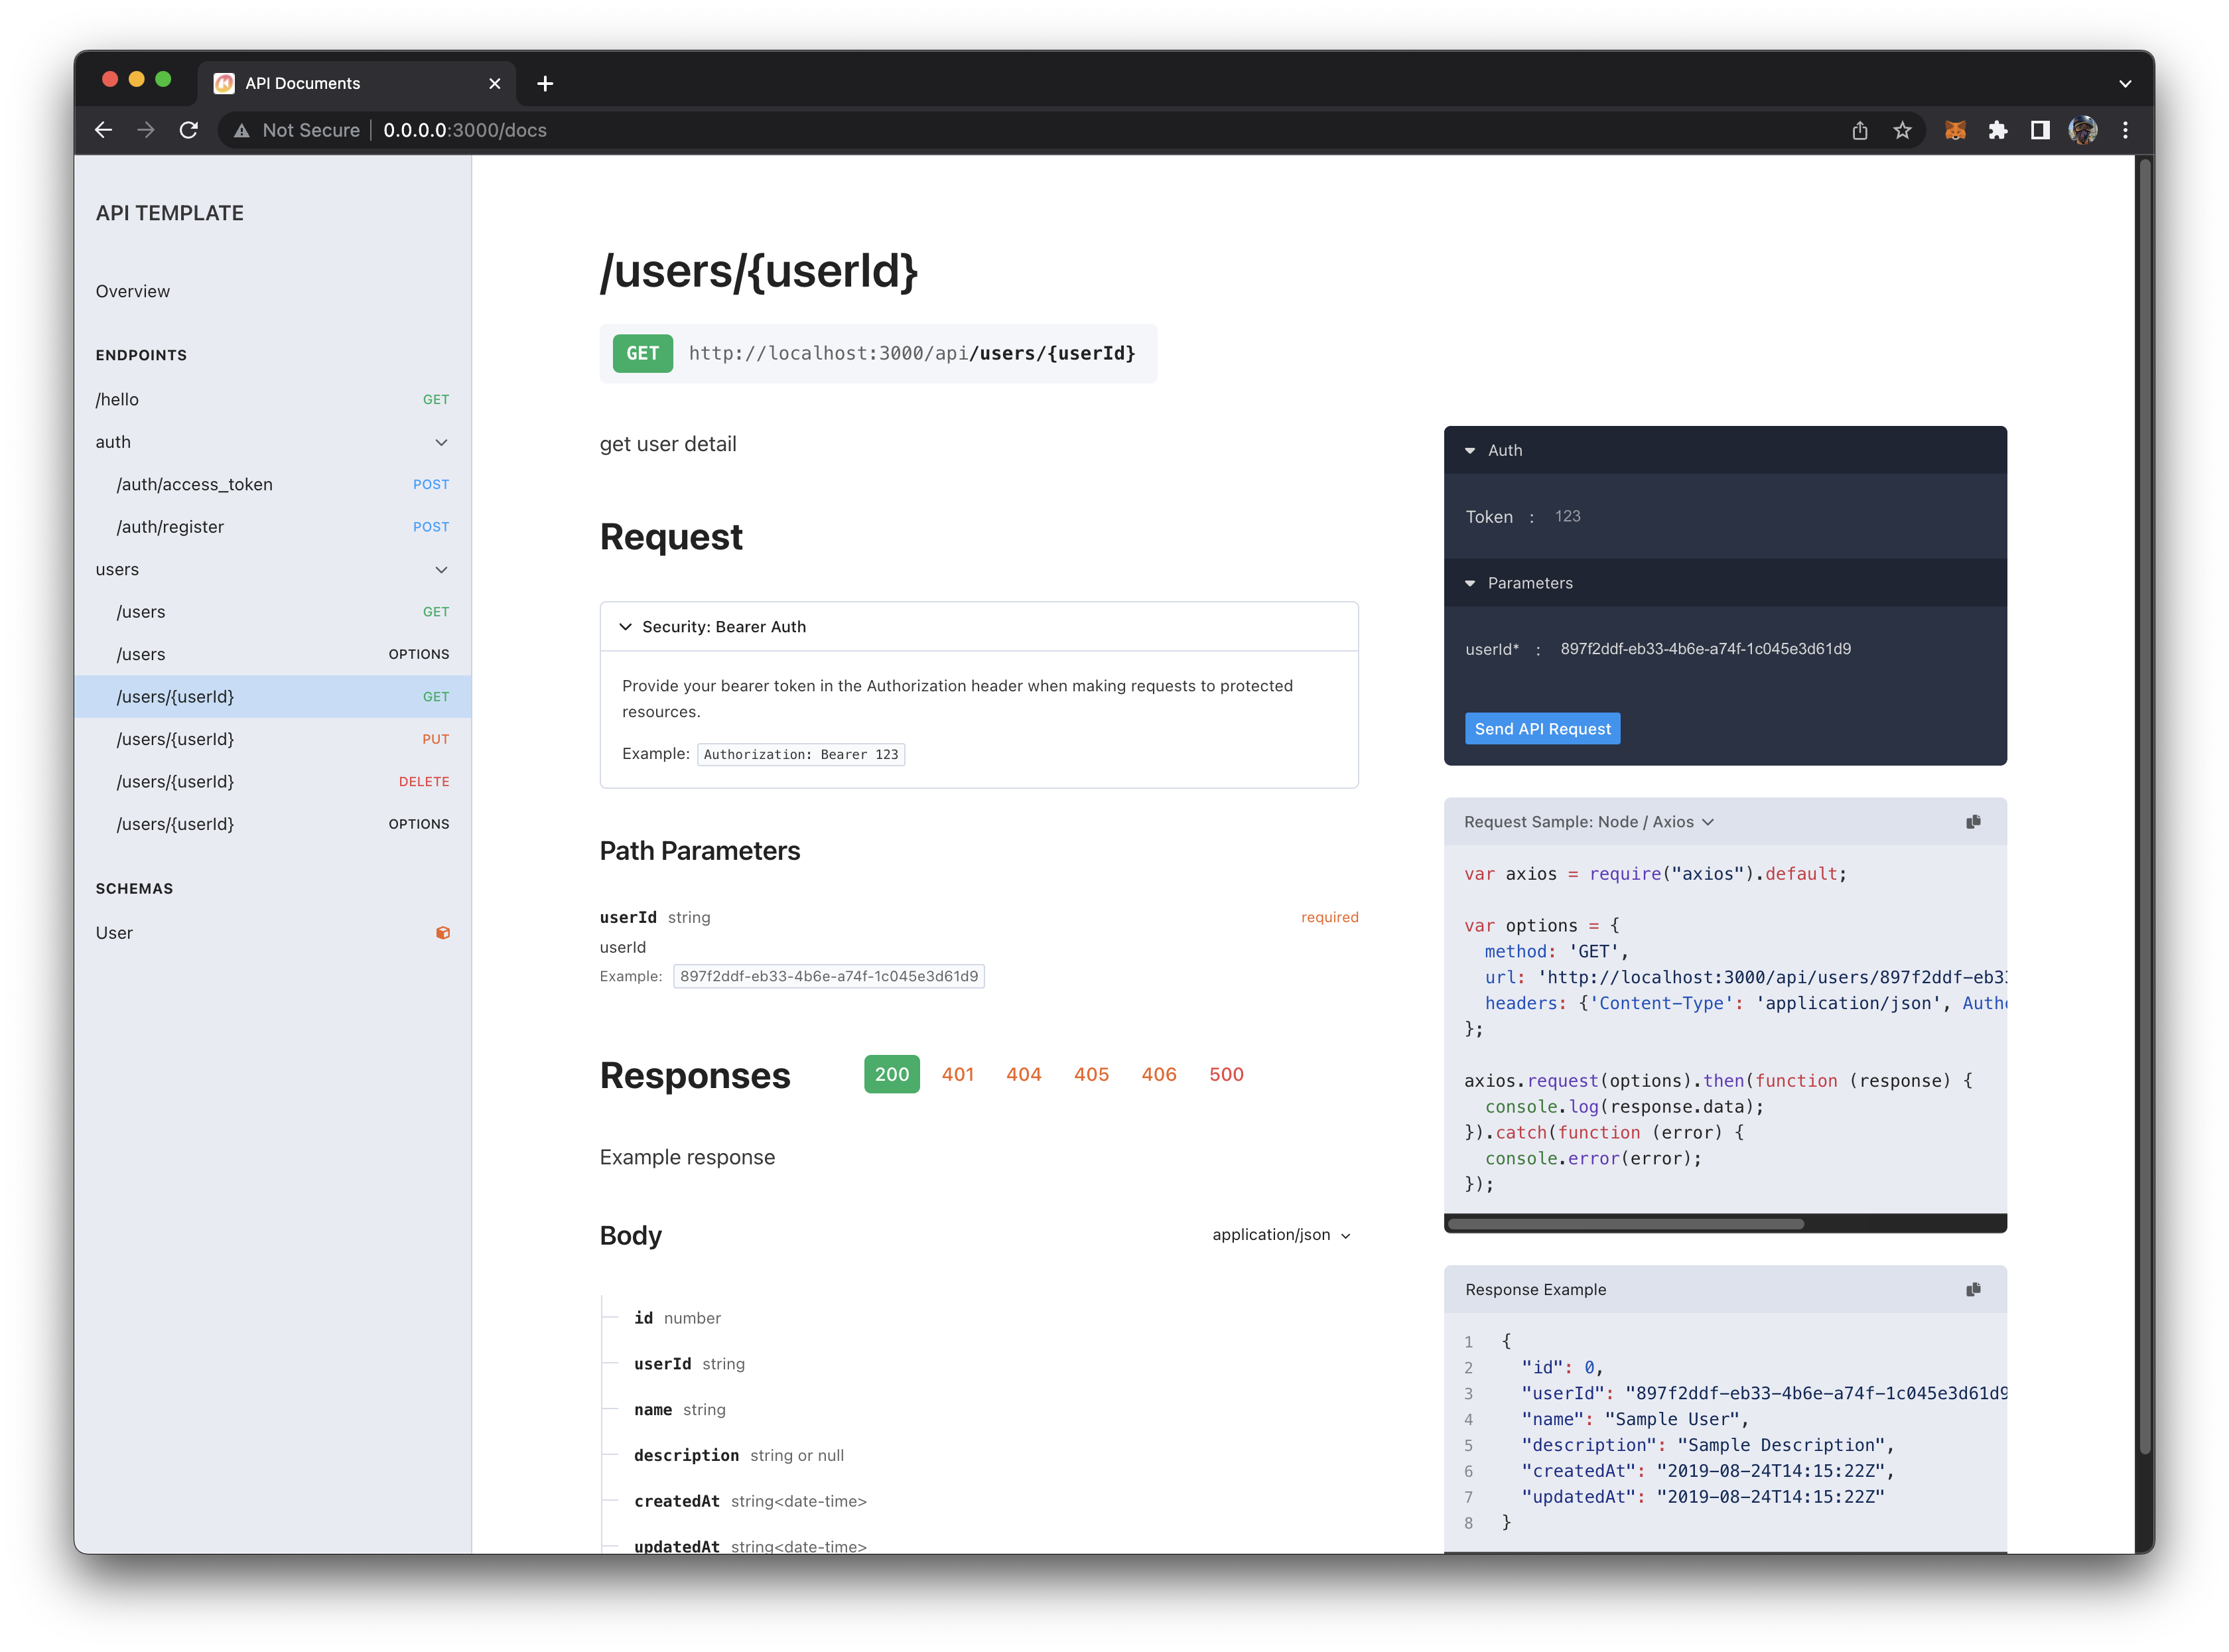This screenshot has height=1652, width=2229.
Task: Click the share page icon
Action: (x=1859, y=130)
